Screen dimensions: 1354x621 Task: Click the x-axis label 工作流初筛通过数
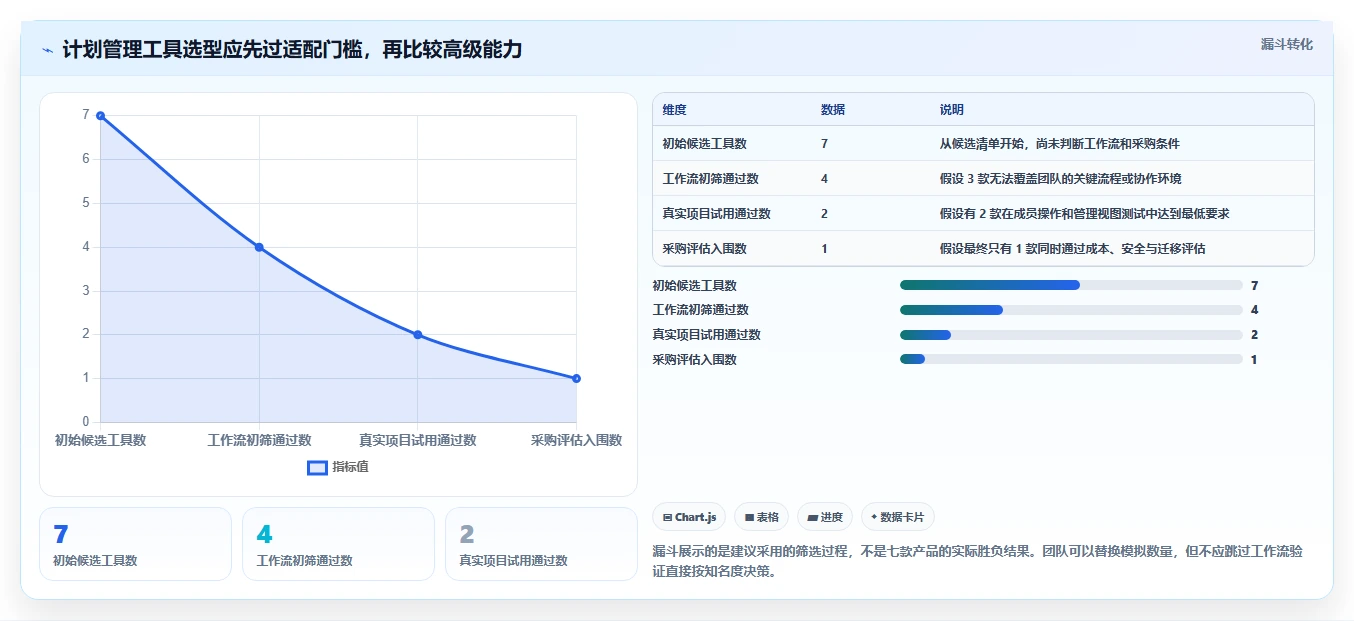[x=259, y=440]
